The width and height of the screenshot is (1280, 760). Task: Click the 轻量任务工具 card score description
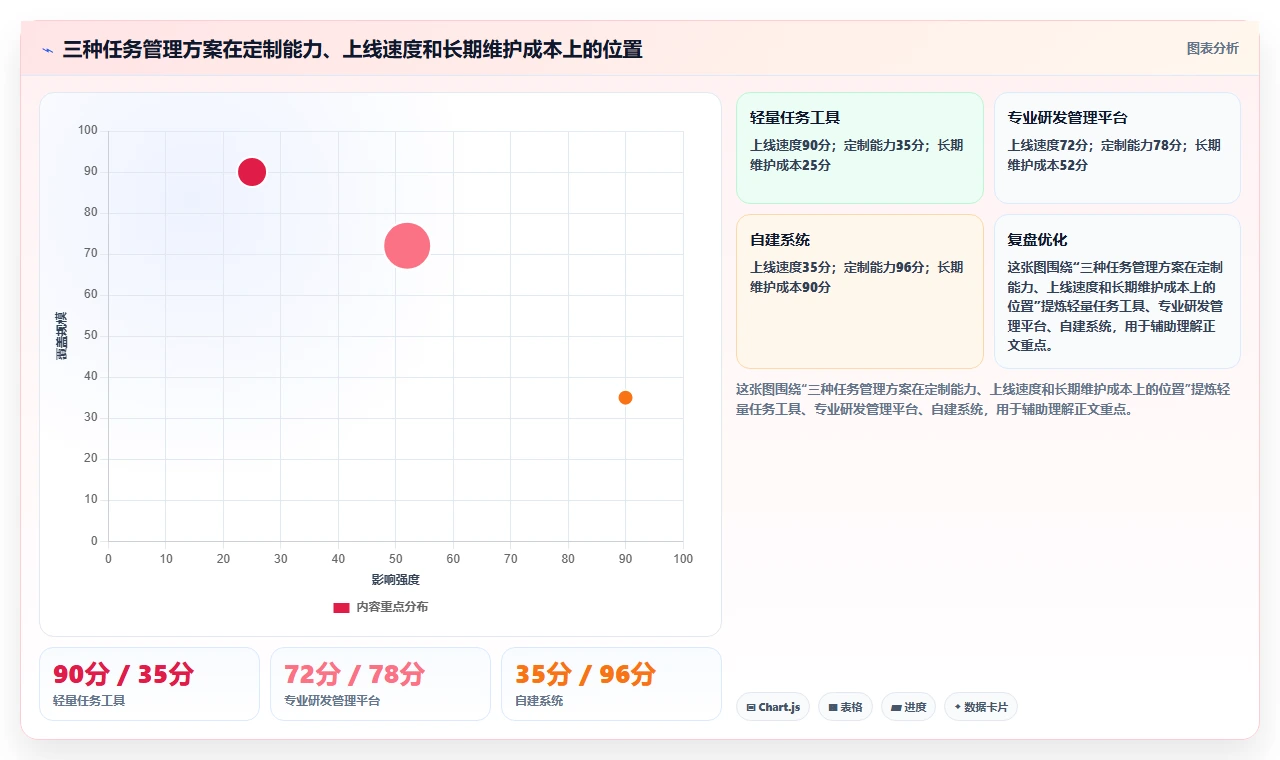[x=856, y=155]
